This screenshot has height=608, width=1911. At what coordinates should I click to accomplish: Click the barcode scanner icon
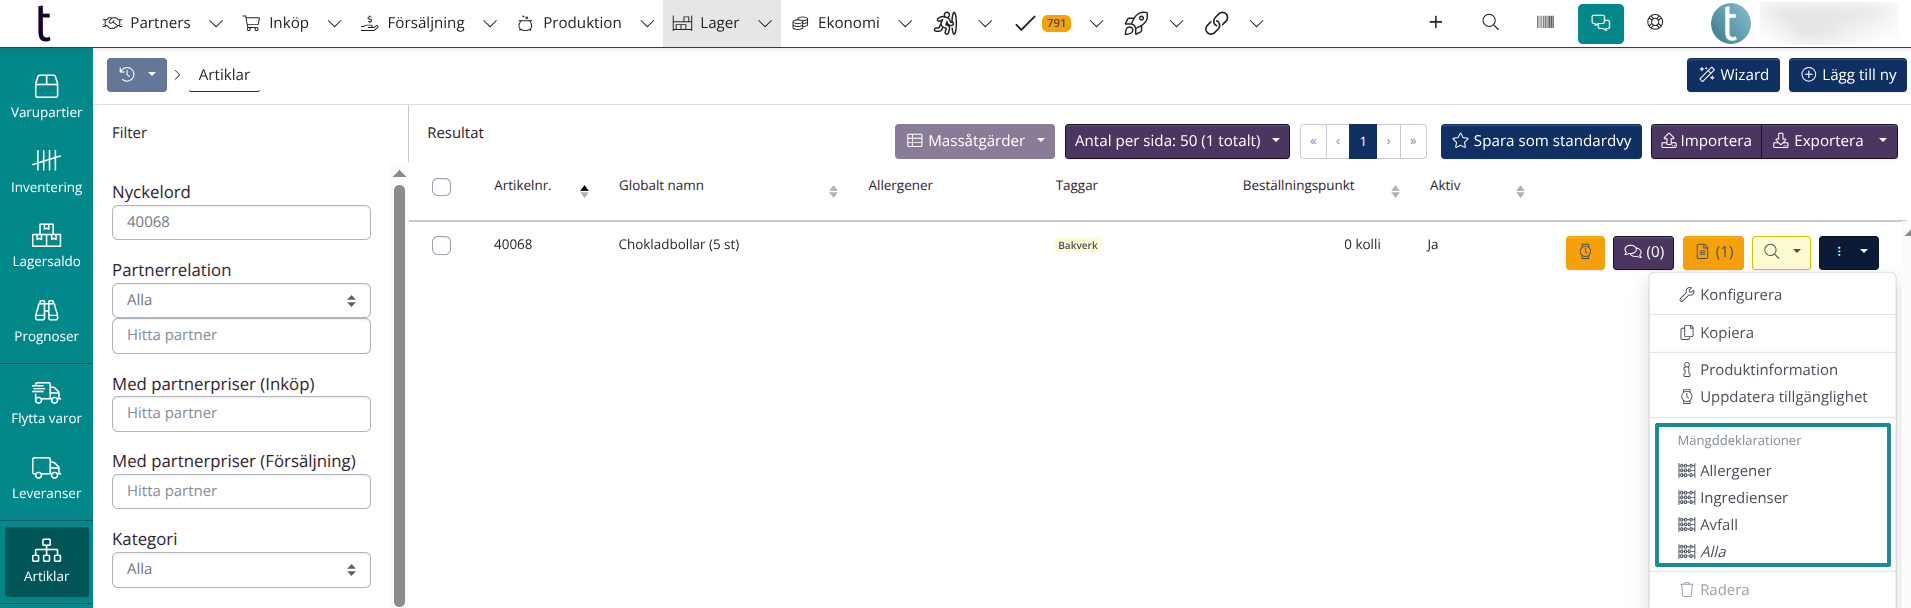point(1545,23)
